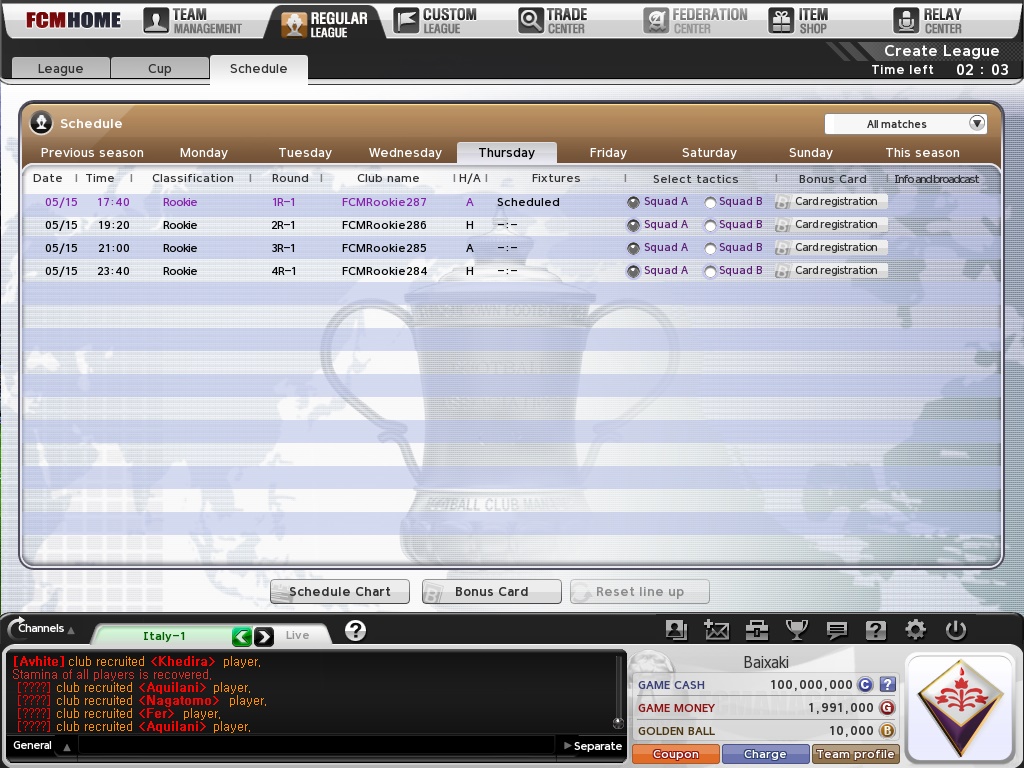The width and height of the screenshot is (1024, 768).
Task: Click the power button icon
Action: point(955,630)
